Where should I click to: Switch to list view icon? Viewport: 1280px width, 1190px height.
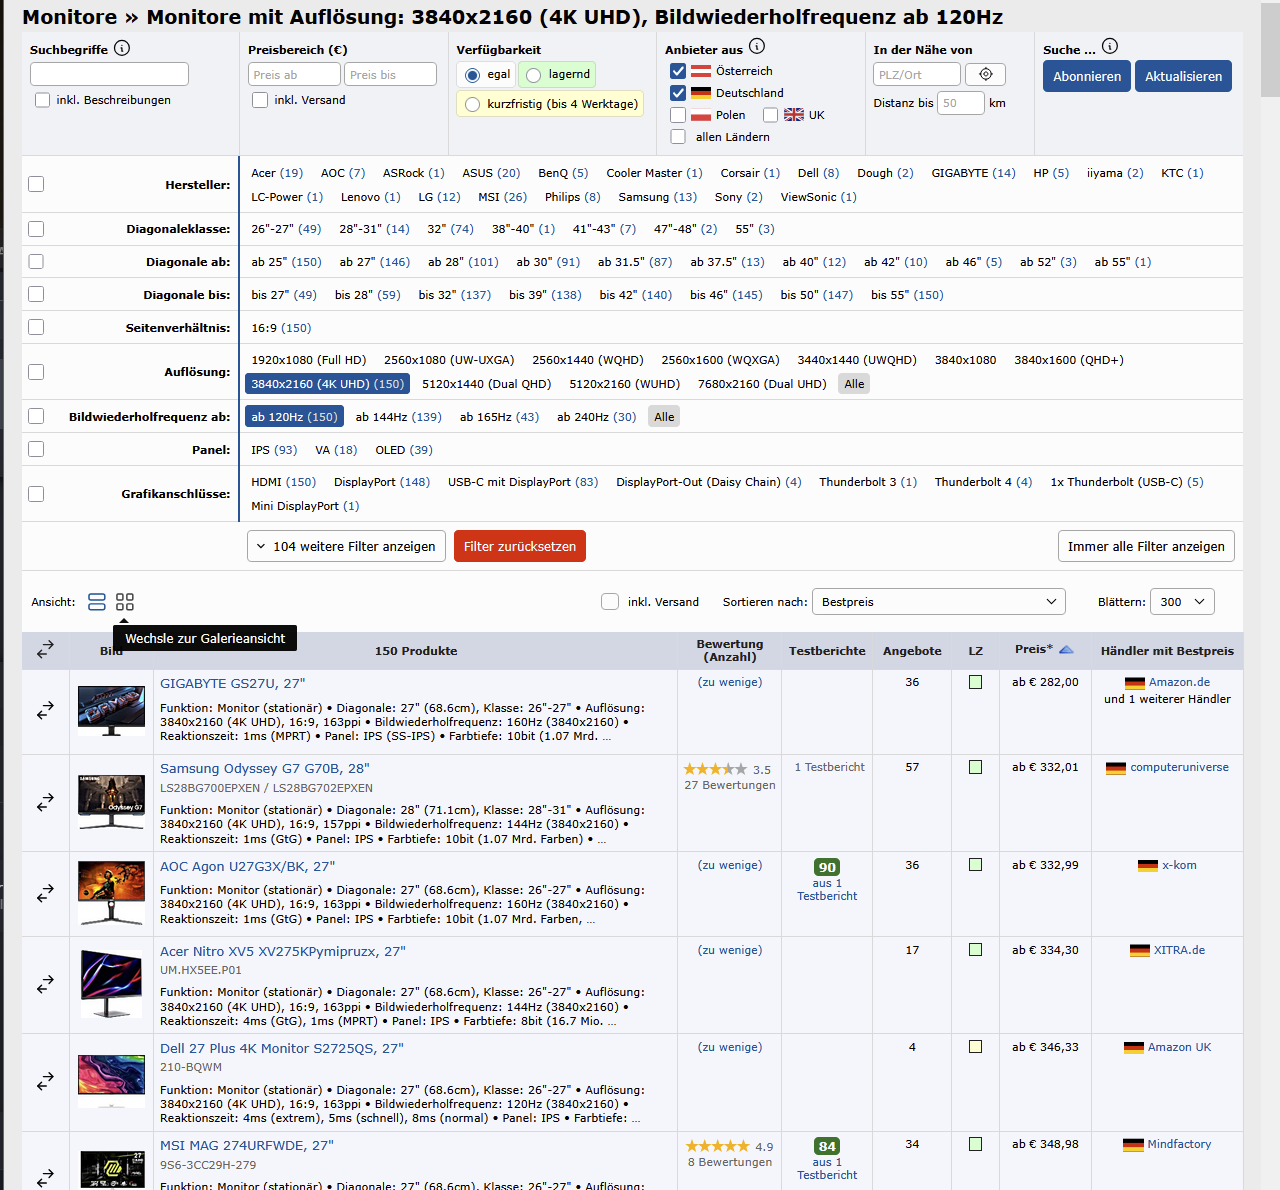(97, 602)
